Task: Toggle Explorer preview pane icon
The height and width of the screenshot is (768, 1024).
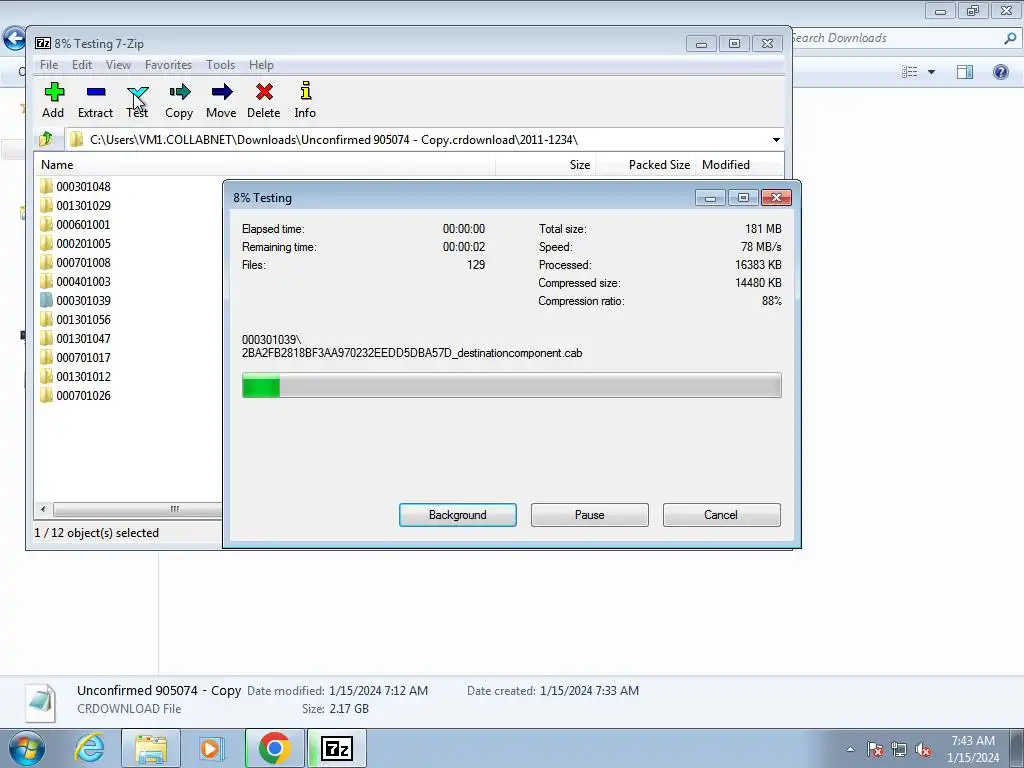Action: tap(965, 72)
